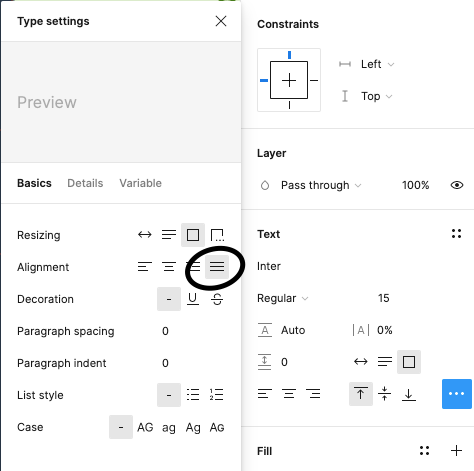Screen dimensions: 474x471
Task: Select justified text alignment icon
Action: click(217, 267)
